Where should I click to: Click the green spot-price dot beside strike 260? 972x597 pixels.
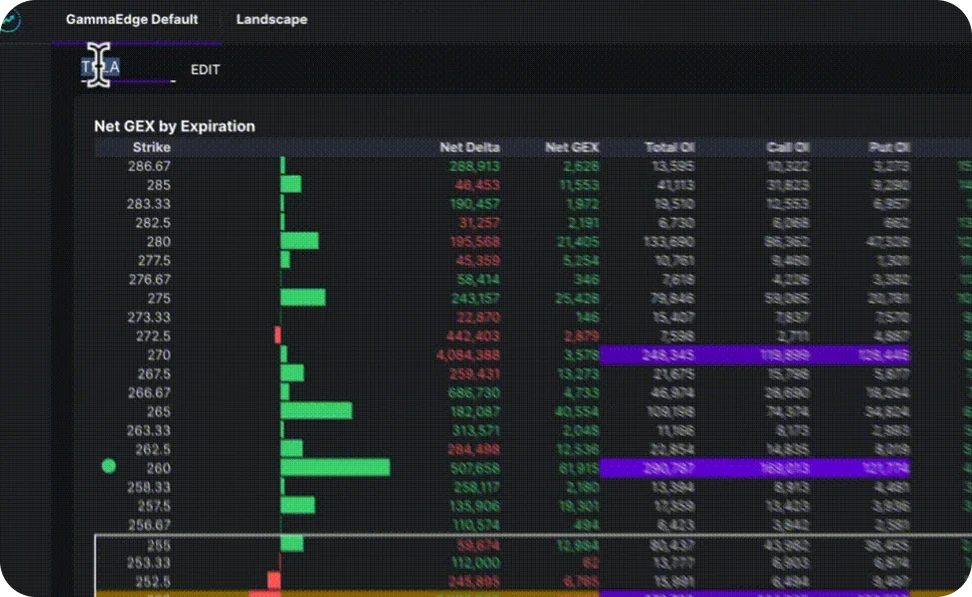[109, 466]
